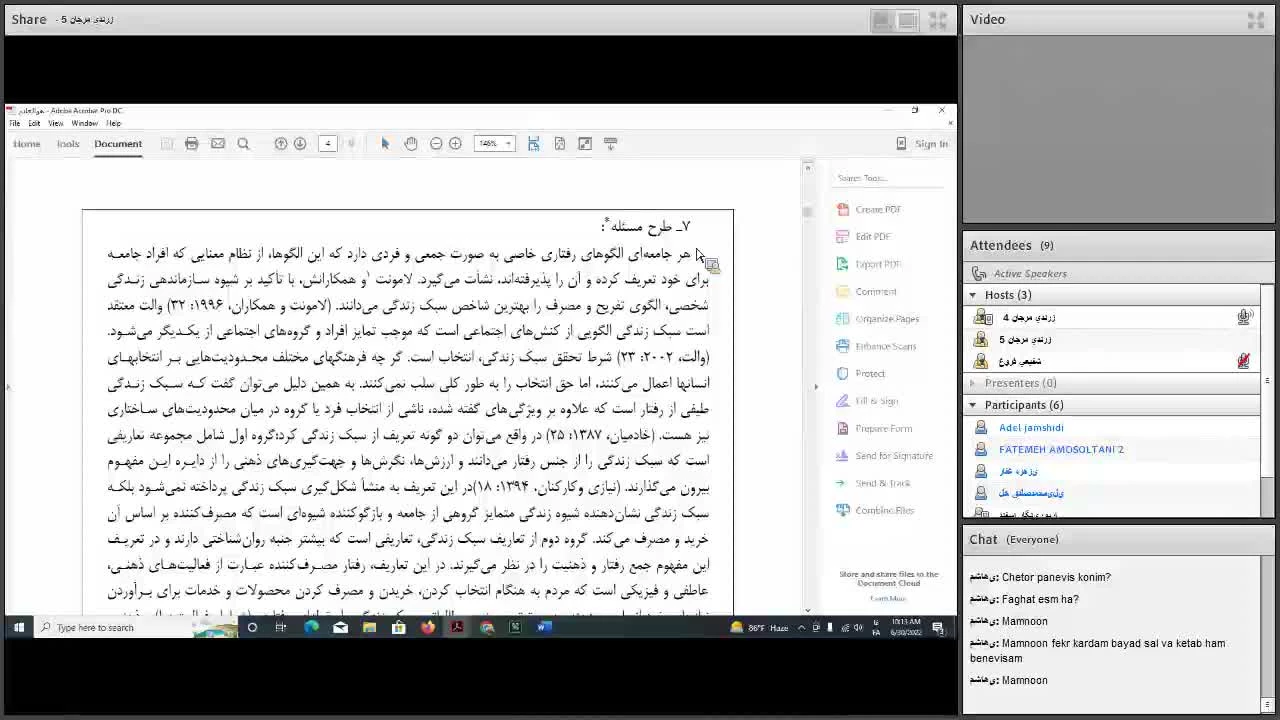Viewport: 1280px width, 720px height.
Task: Choose the arrow selection tool
Action: click(385, 144)
